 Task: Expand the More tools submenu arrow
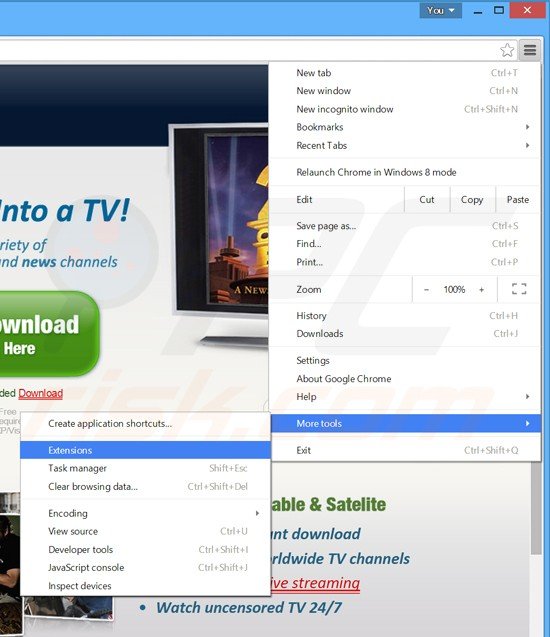click(527, 423)
